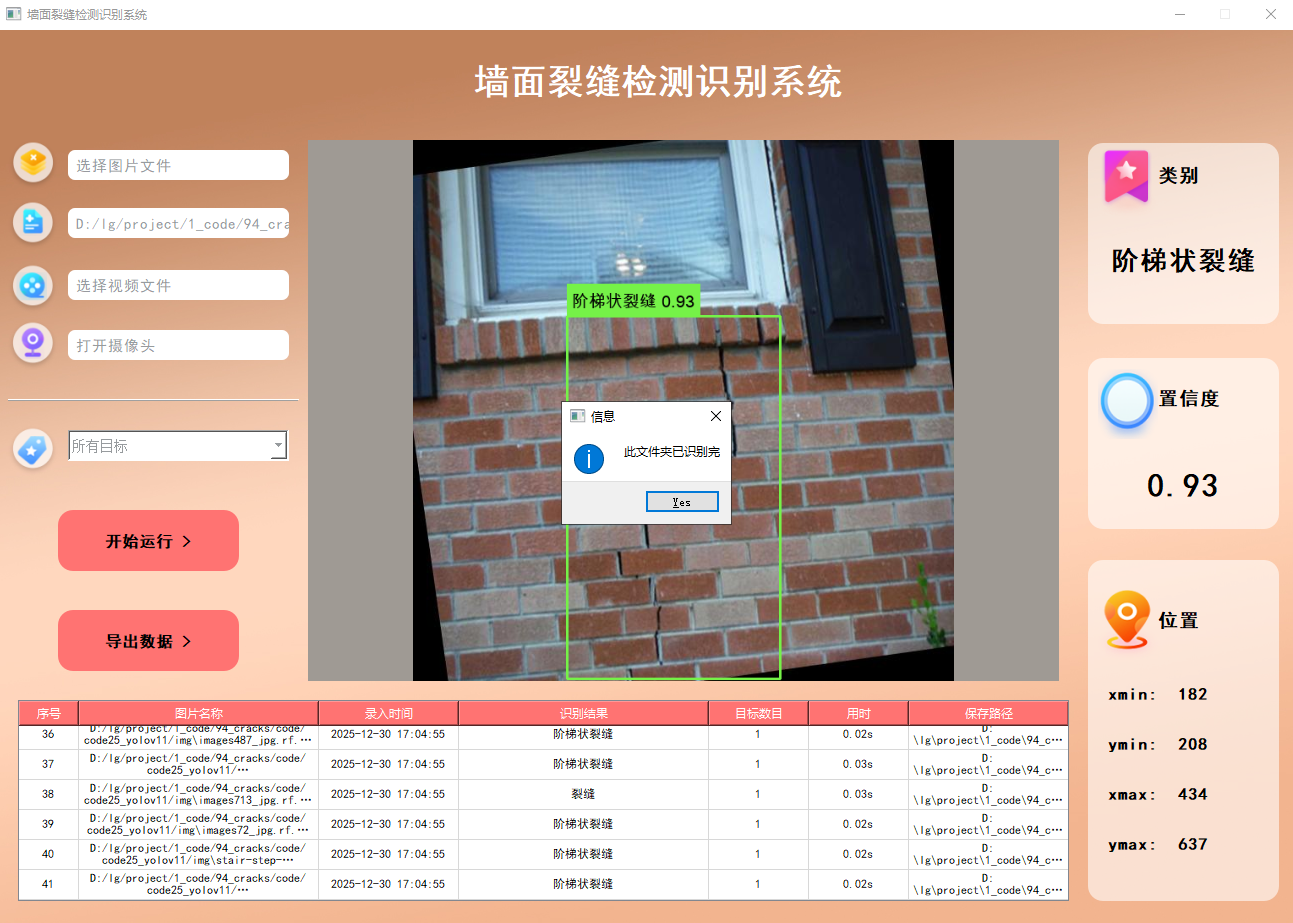Click the 用时 column header

coord(858,714)
